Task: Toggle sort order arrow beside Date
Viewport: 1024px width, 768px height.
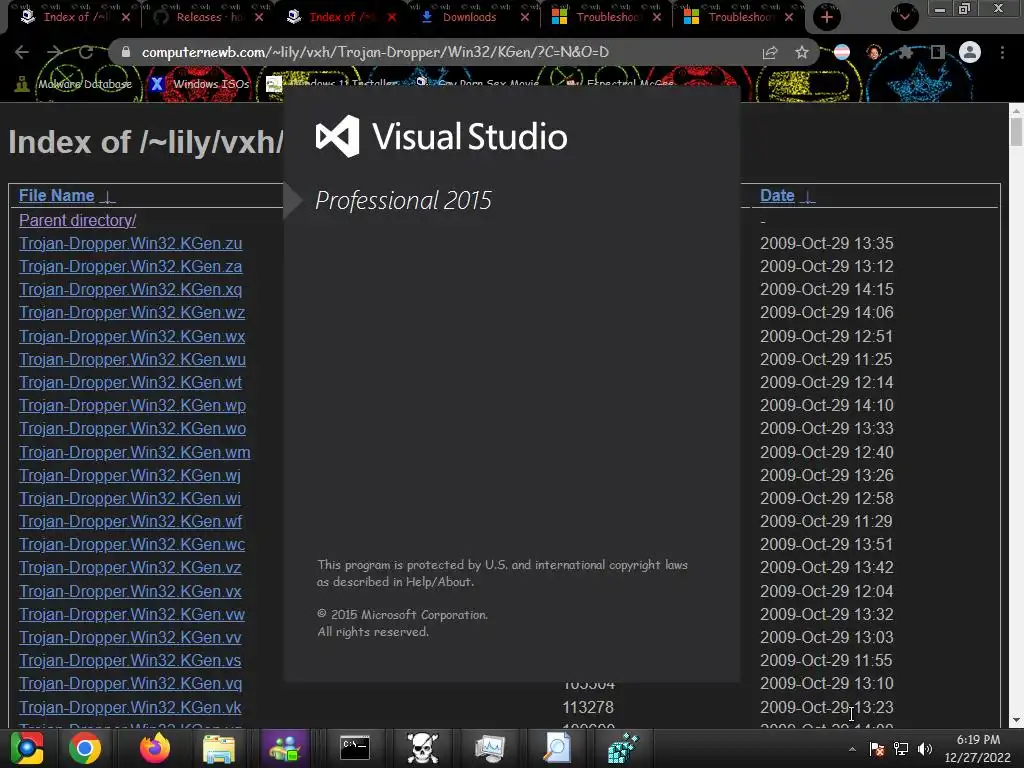Action: (x=807, y=196)
